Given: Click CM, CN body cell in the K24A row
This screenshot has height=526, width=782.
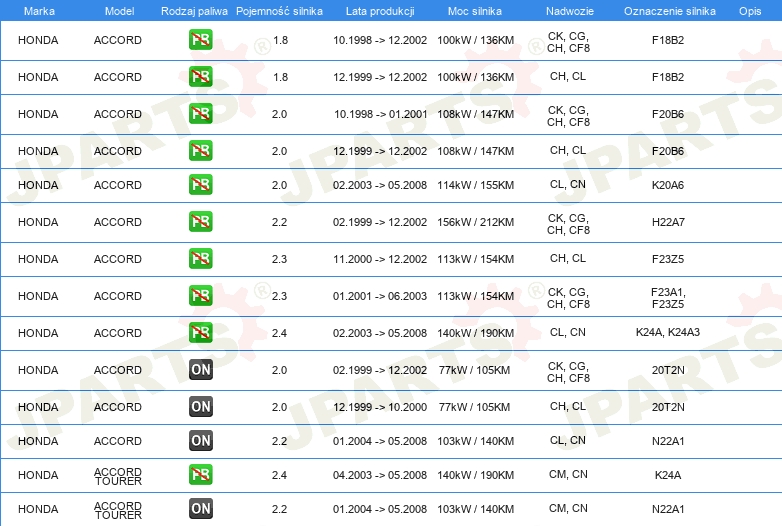Looking at the screenshot, I should [568, 474].
